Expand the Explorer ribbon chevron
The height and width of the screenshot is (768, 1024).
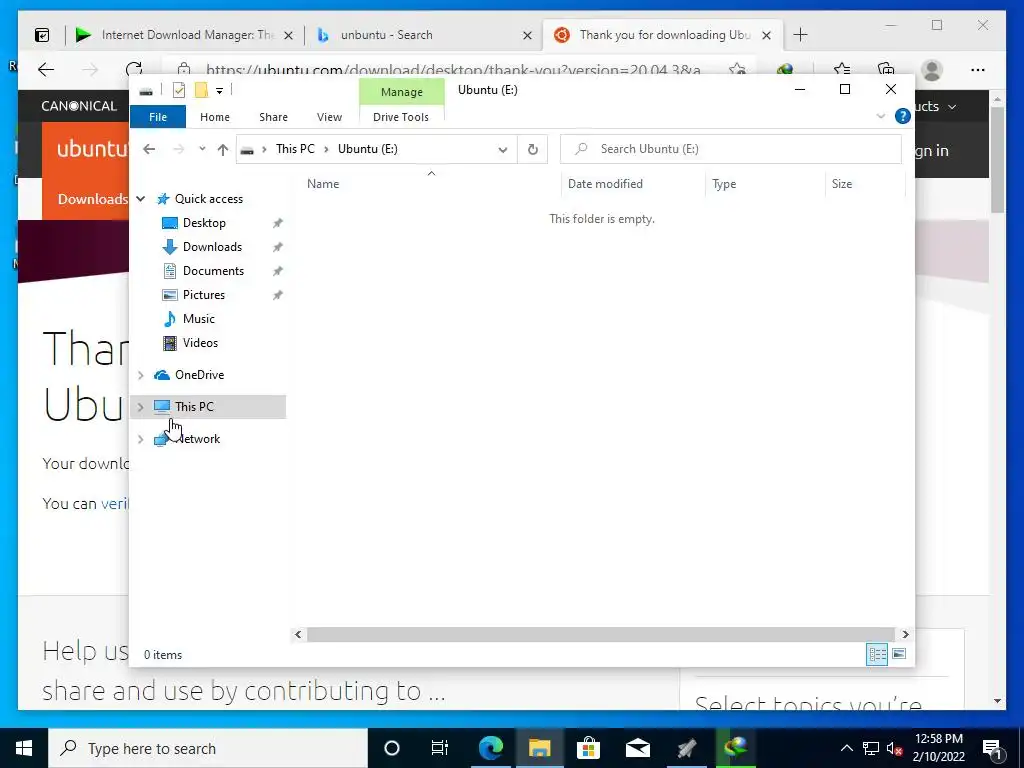click(880, 116)
